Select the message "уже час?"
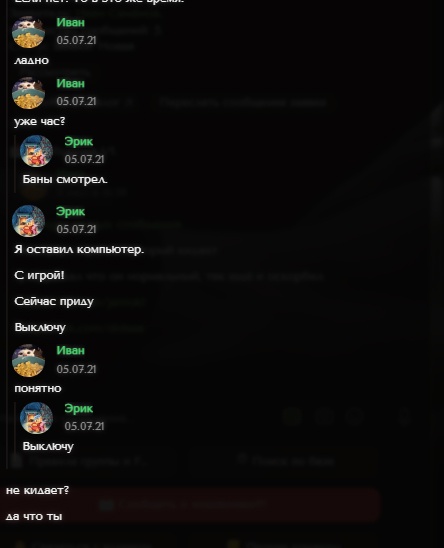 [x=40, y=122]
